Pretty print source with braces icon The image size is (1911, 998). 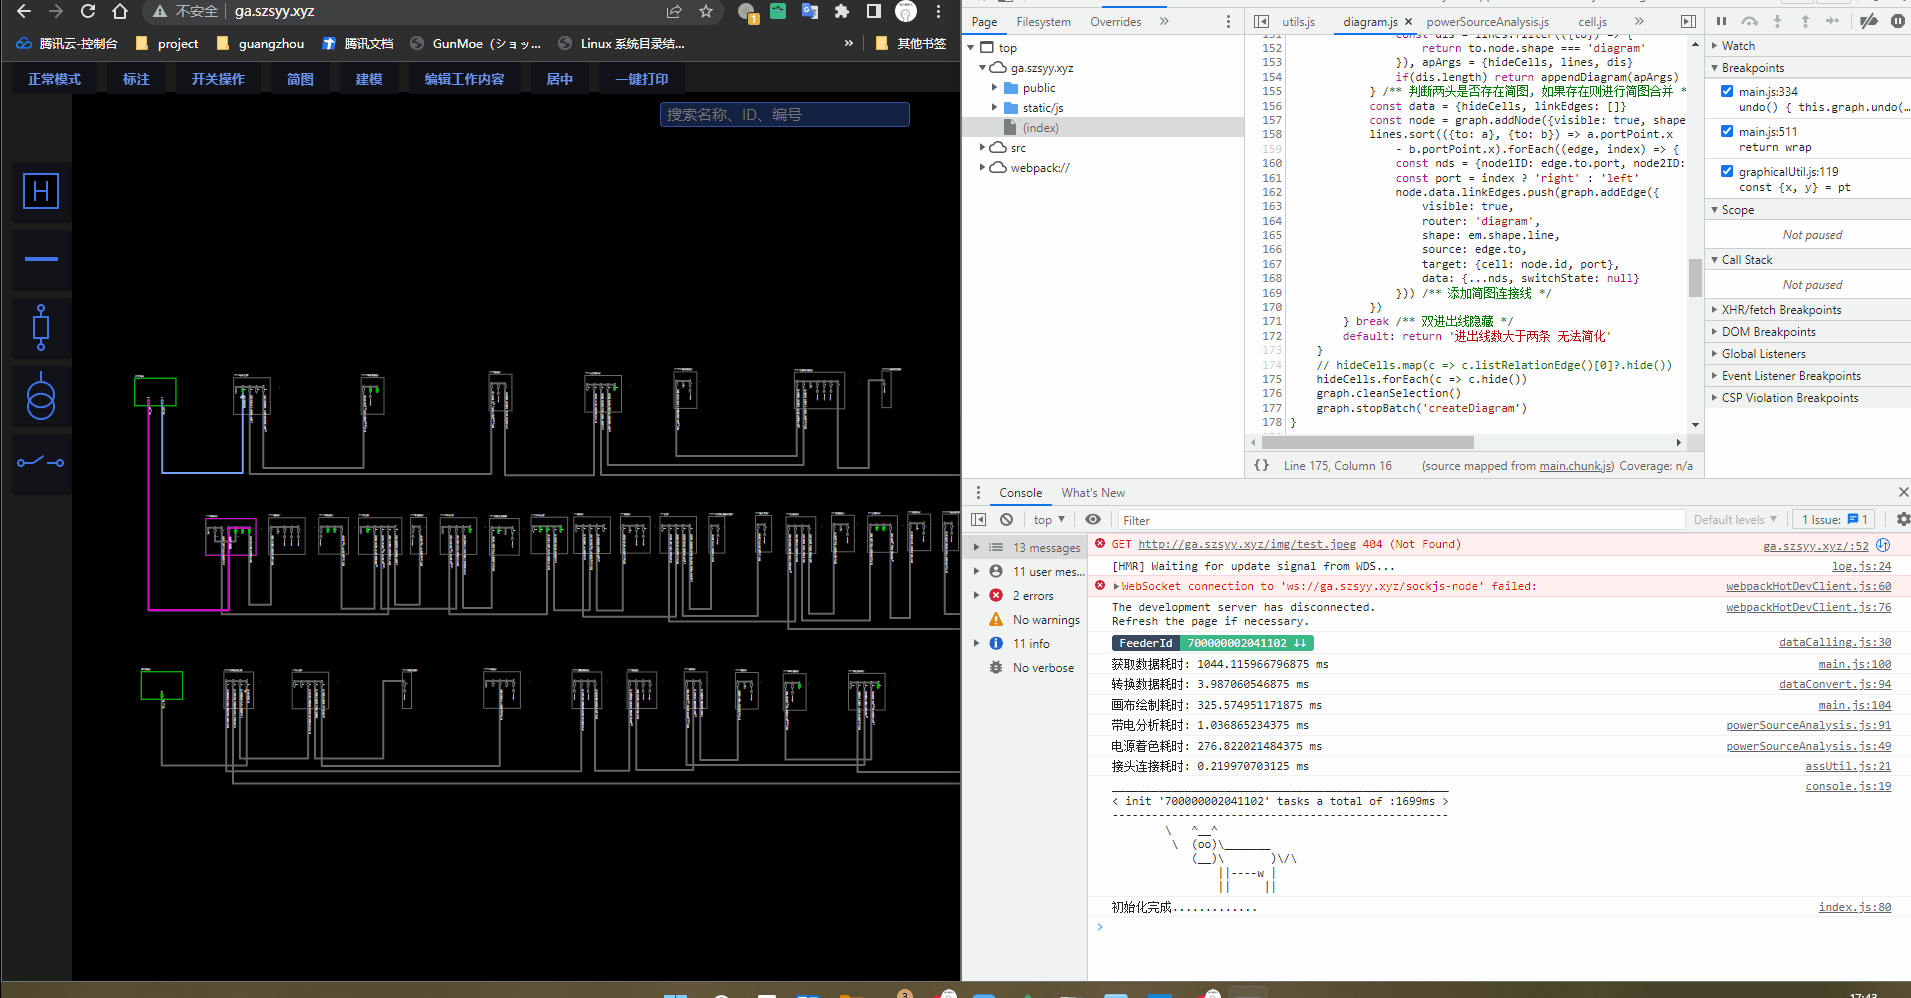tap(1262, 465)
